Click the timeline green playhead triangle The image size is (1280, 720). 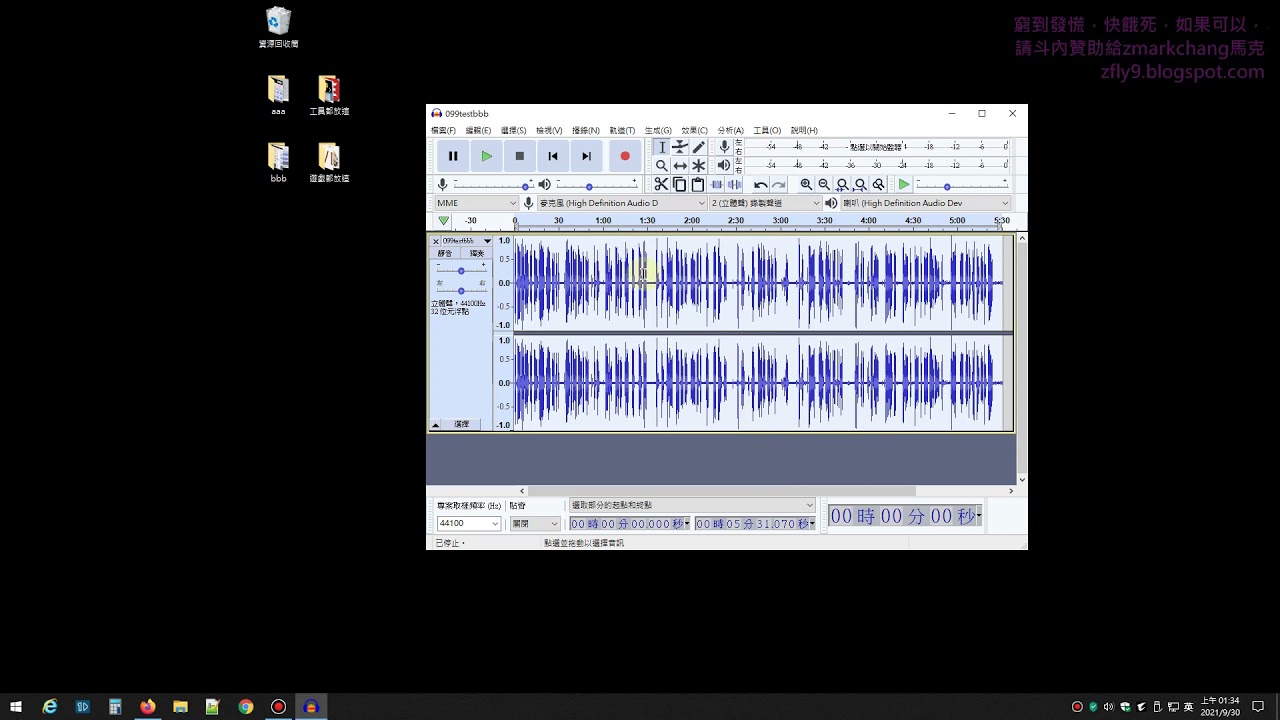(443, 220)
